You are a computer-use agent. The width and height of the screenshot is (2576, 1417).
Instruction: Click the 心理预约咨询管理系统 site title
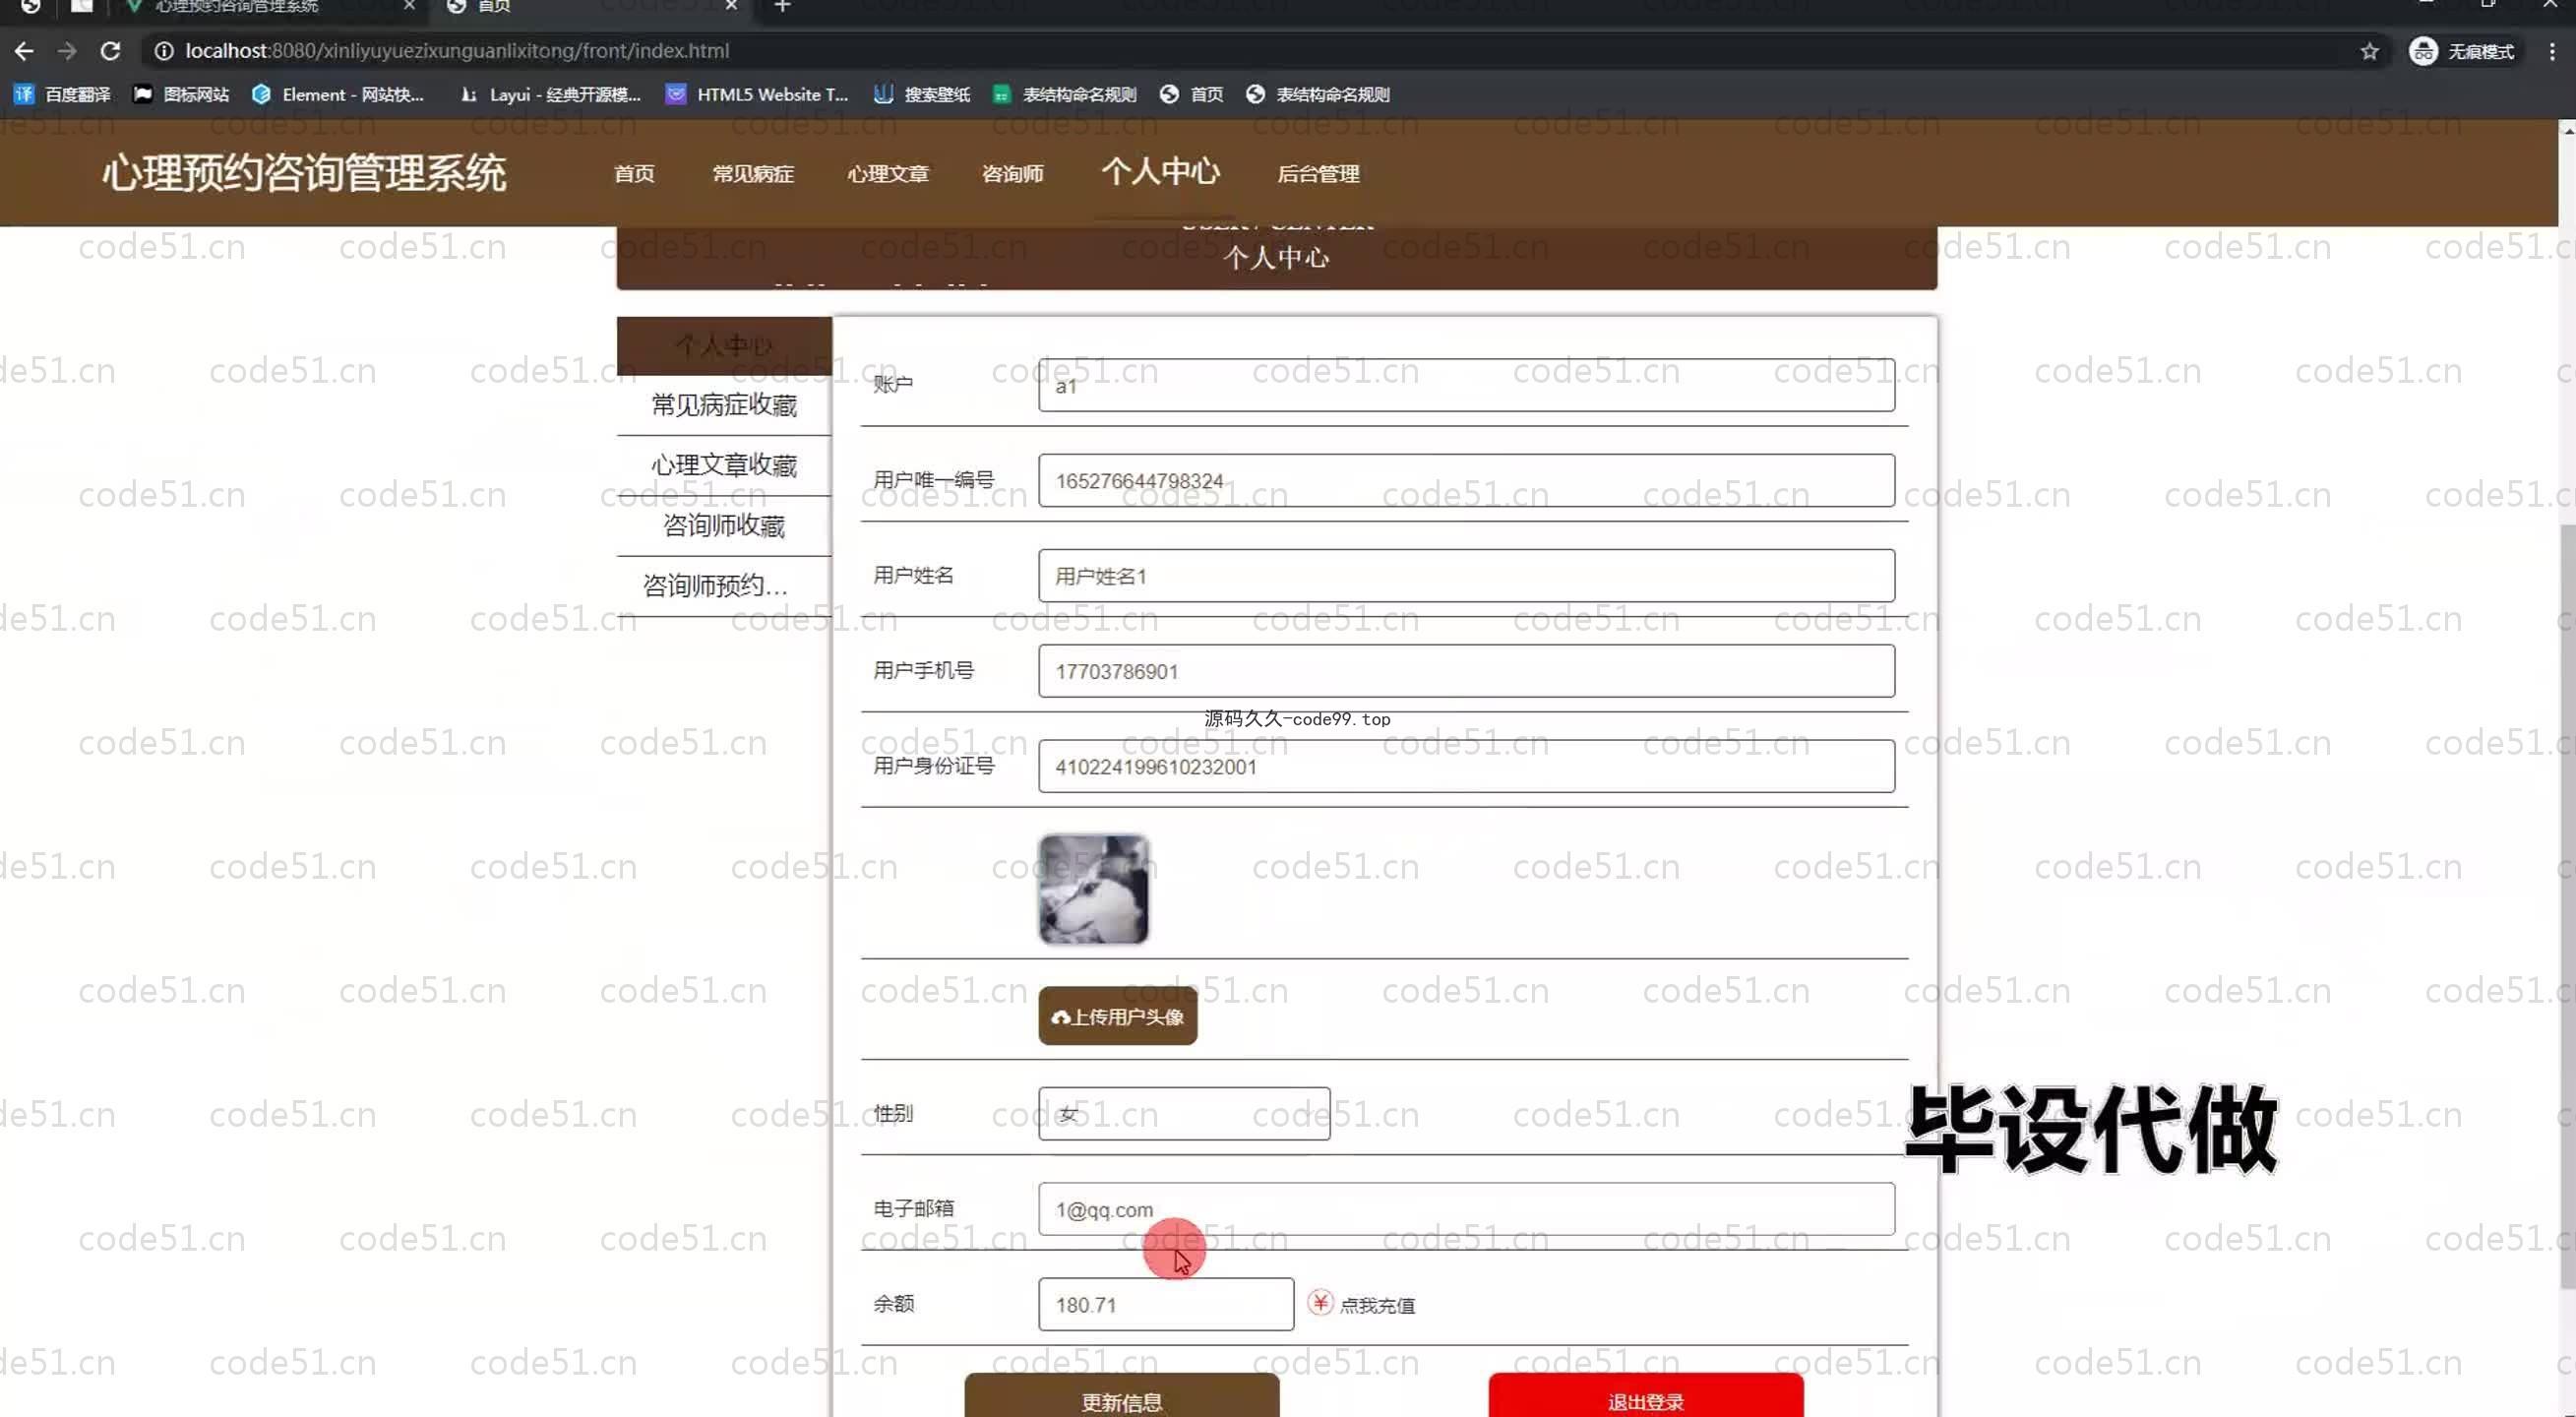pos(304,173)
